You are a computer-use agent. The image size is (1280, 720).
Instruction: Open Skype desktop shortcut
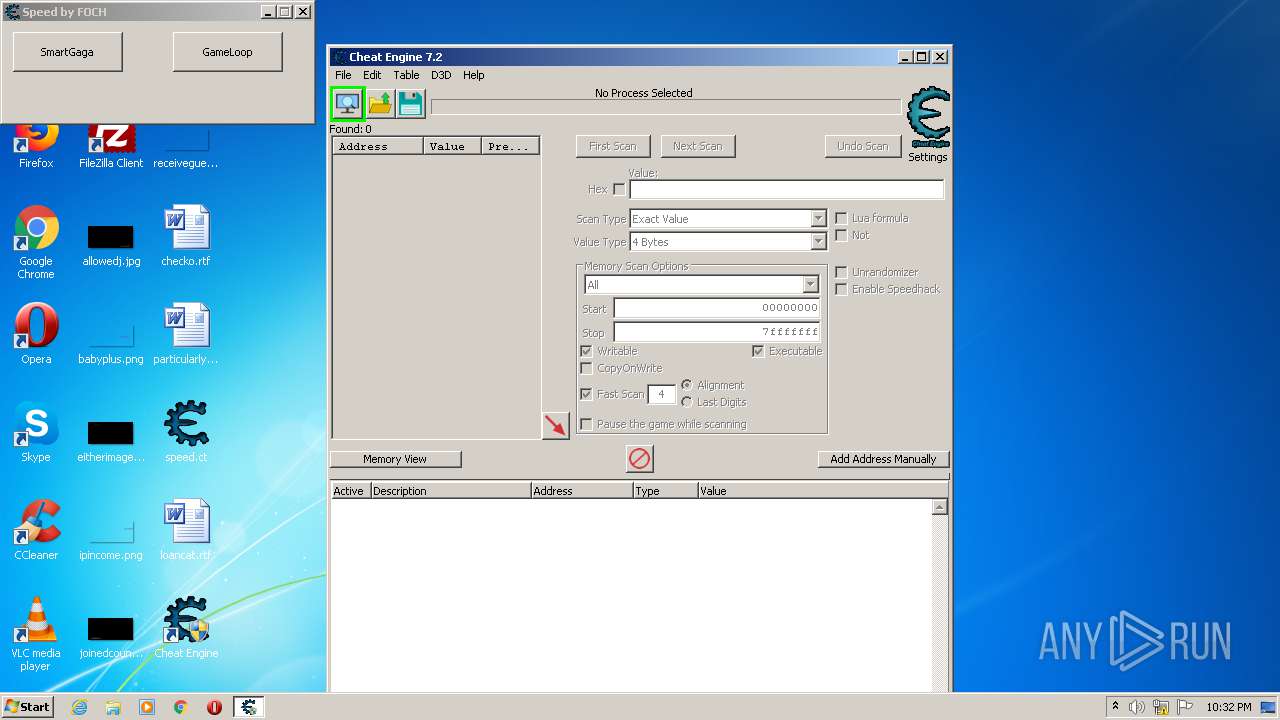(x=36, y=432)
